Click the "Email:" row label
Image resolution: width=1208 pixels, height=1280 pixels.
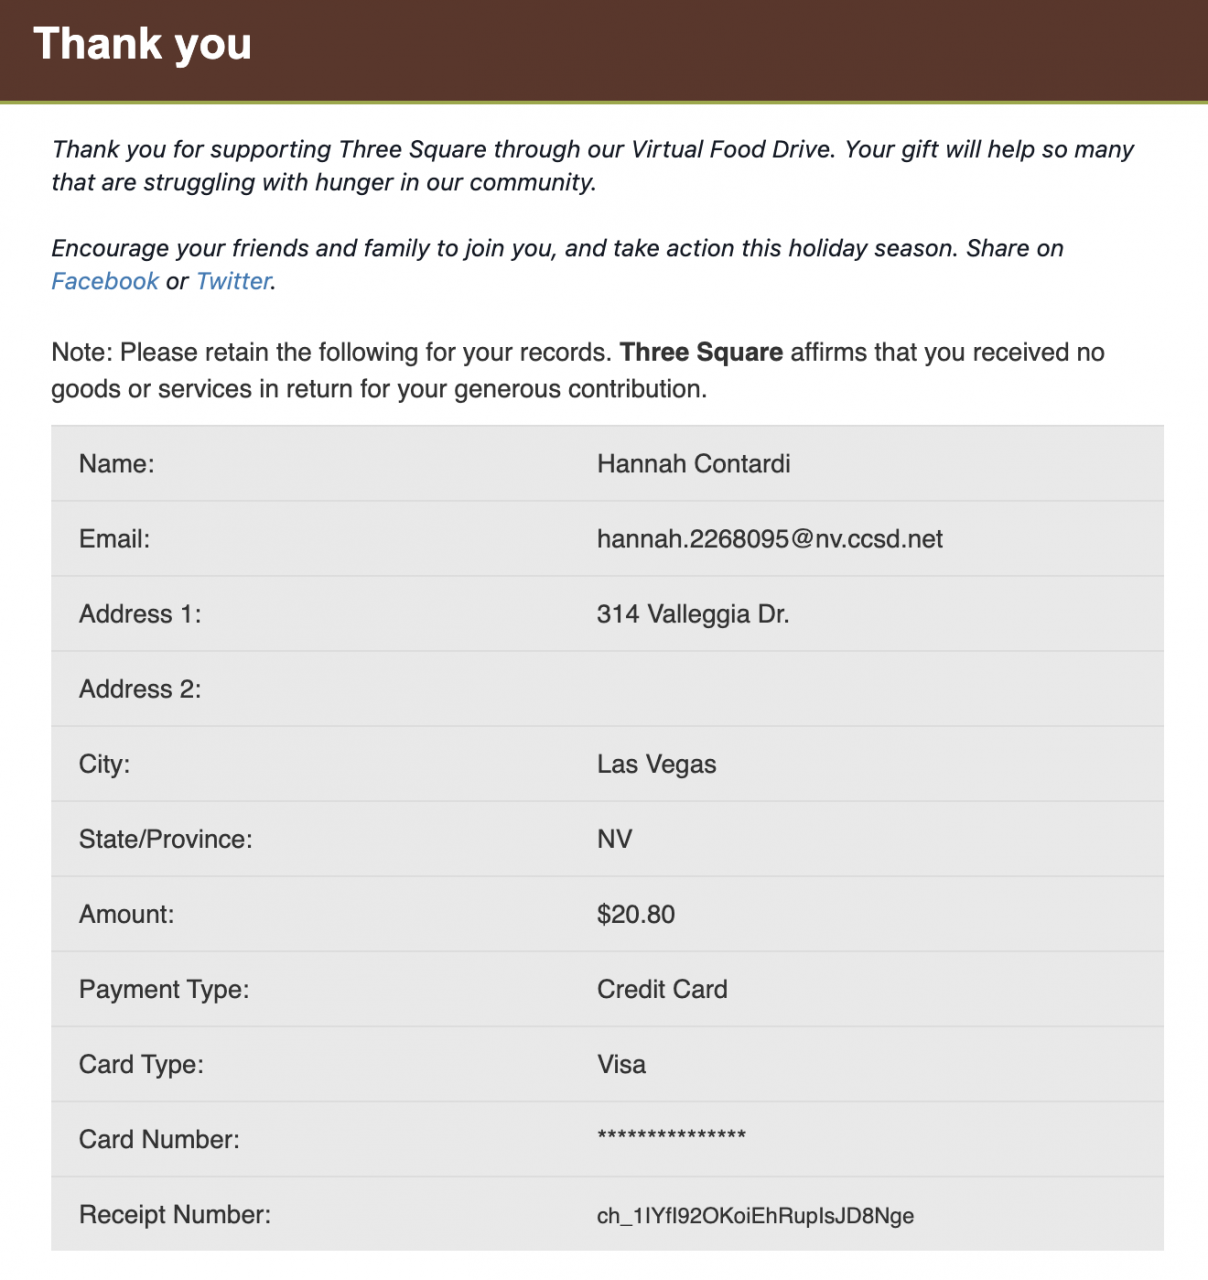[x=114, y=539]
